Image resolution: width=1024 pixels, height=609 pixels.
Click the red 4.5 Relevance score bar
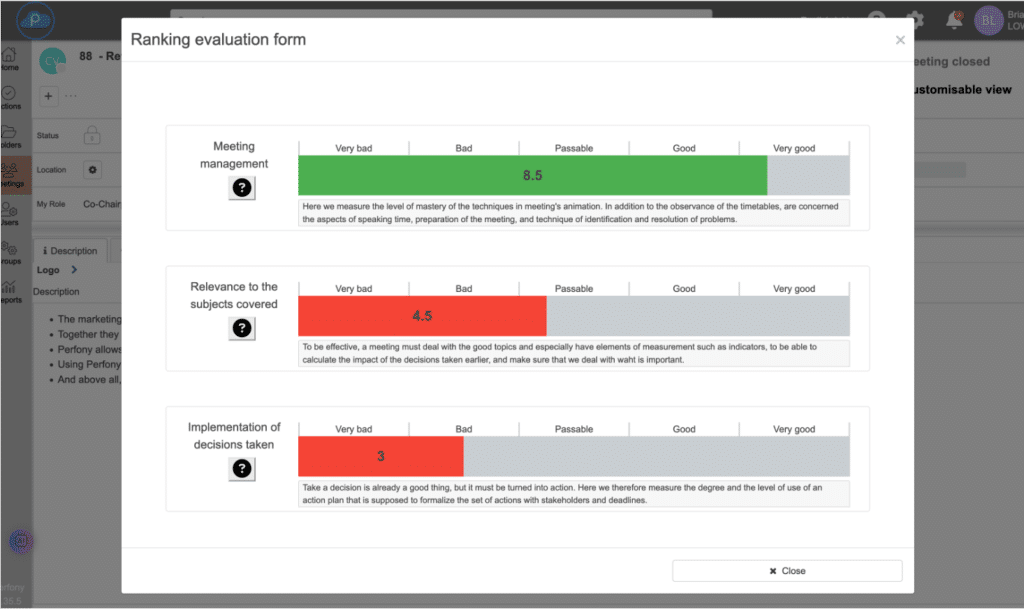422,316
